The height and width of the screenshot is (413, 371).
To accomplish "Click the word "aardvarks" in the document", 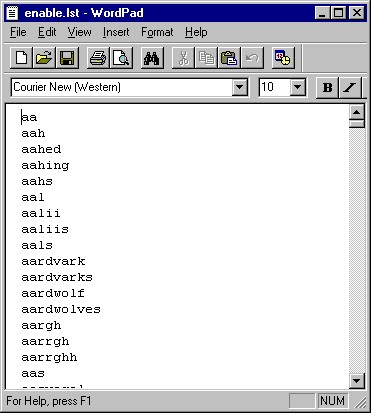I will (57, 277).
